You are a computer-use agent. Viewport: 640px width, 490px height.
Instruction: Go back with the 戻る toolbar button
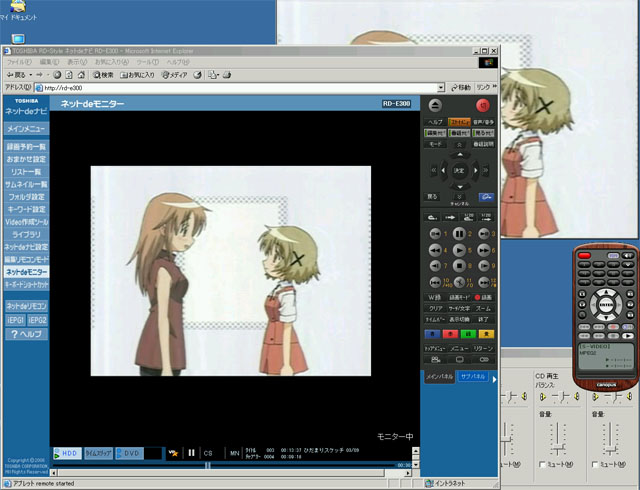pos(16,75)
